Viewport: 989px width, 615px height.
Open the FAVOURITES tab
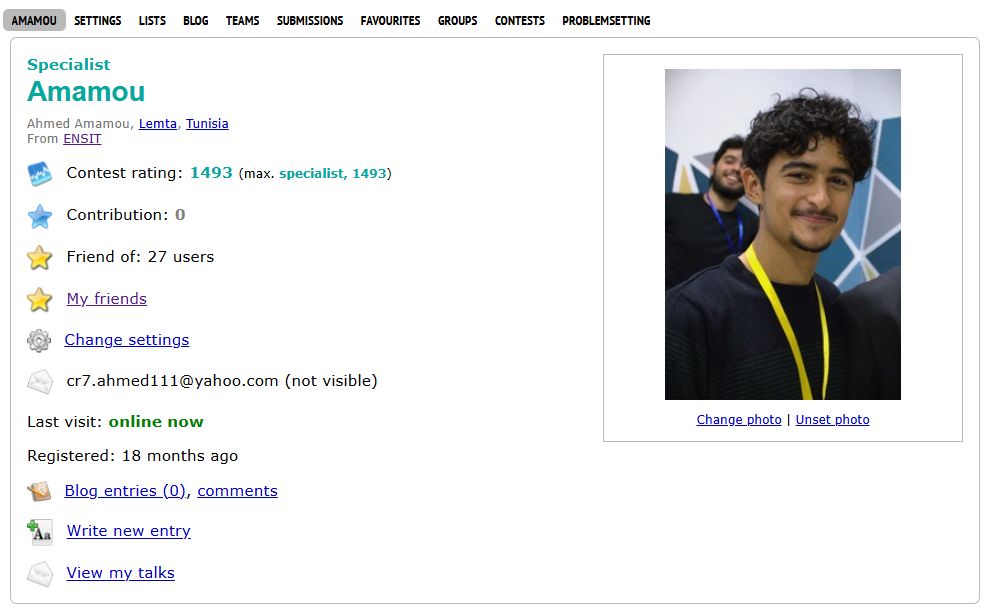tap(390, 21)
